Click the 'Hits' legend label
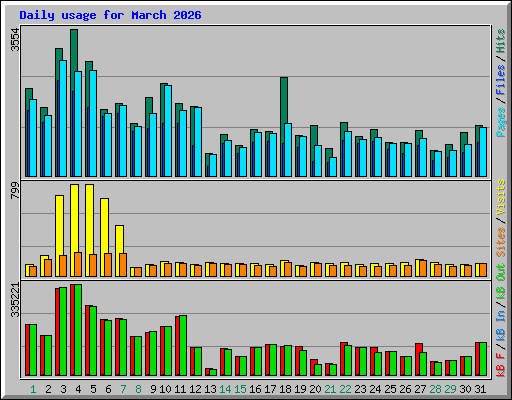 [501, 41]
